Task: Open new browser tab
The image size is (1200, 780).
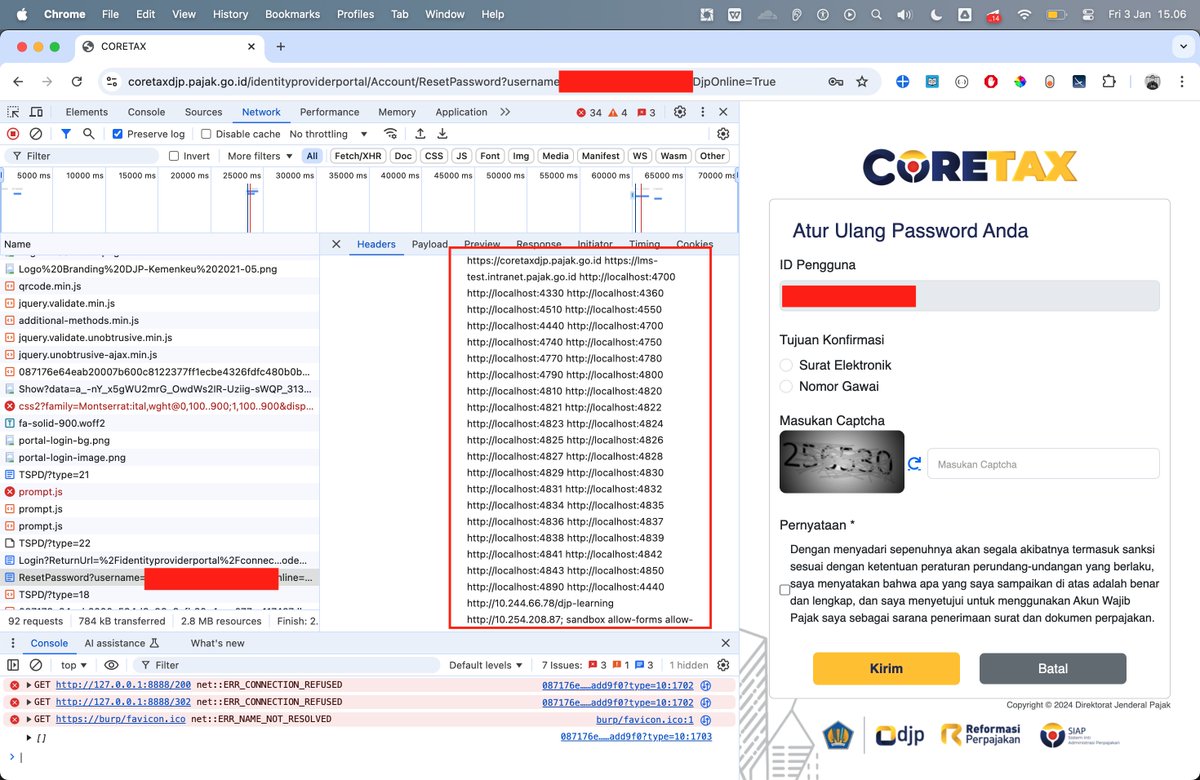Action: (281, 46)
